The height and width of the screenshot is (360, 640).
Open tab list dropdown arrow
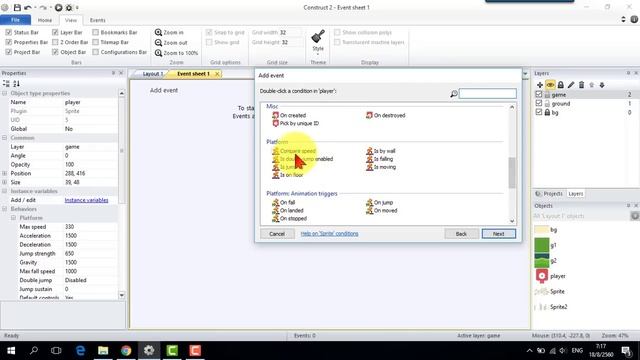pyautogui.click(x=525, y=74)
